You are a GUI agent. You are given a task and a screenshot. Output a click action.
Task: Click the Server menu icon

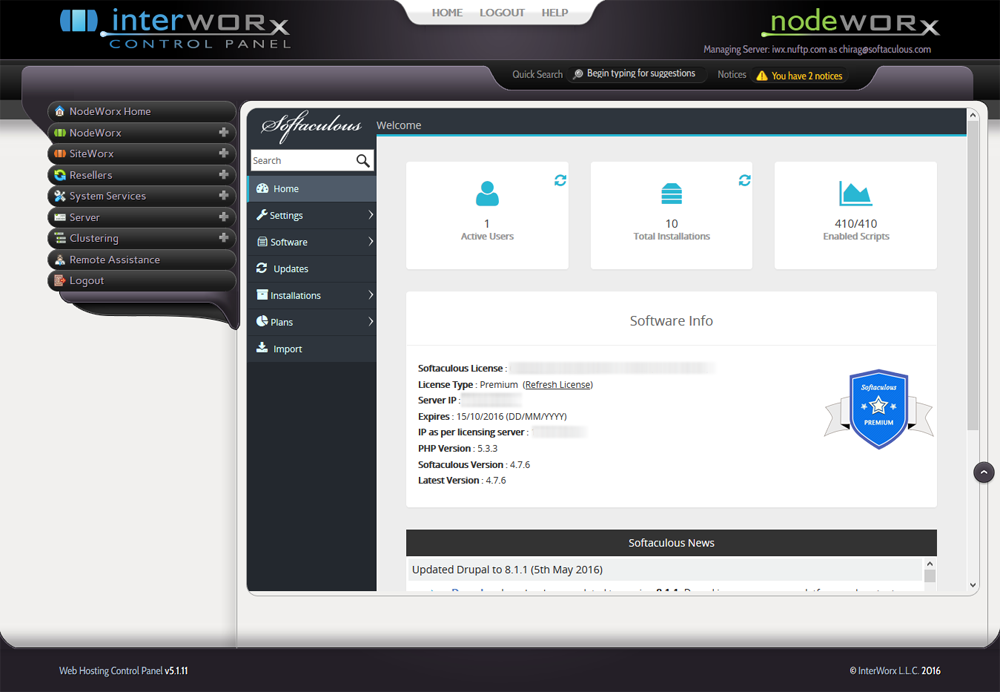[x=60, y=217]
